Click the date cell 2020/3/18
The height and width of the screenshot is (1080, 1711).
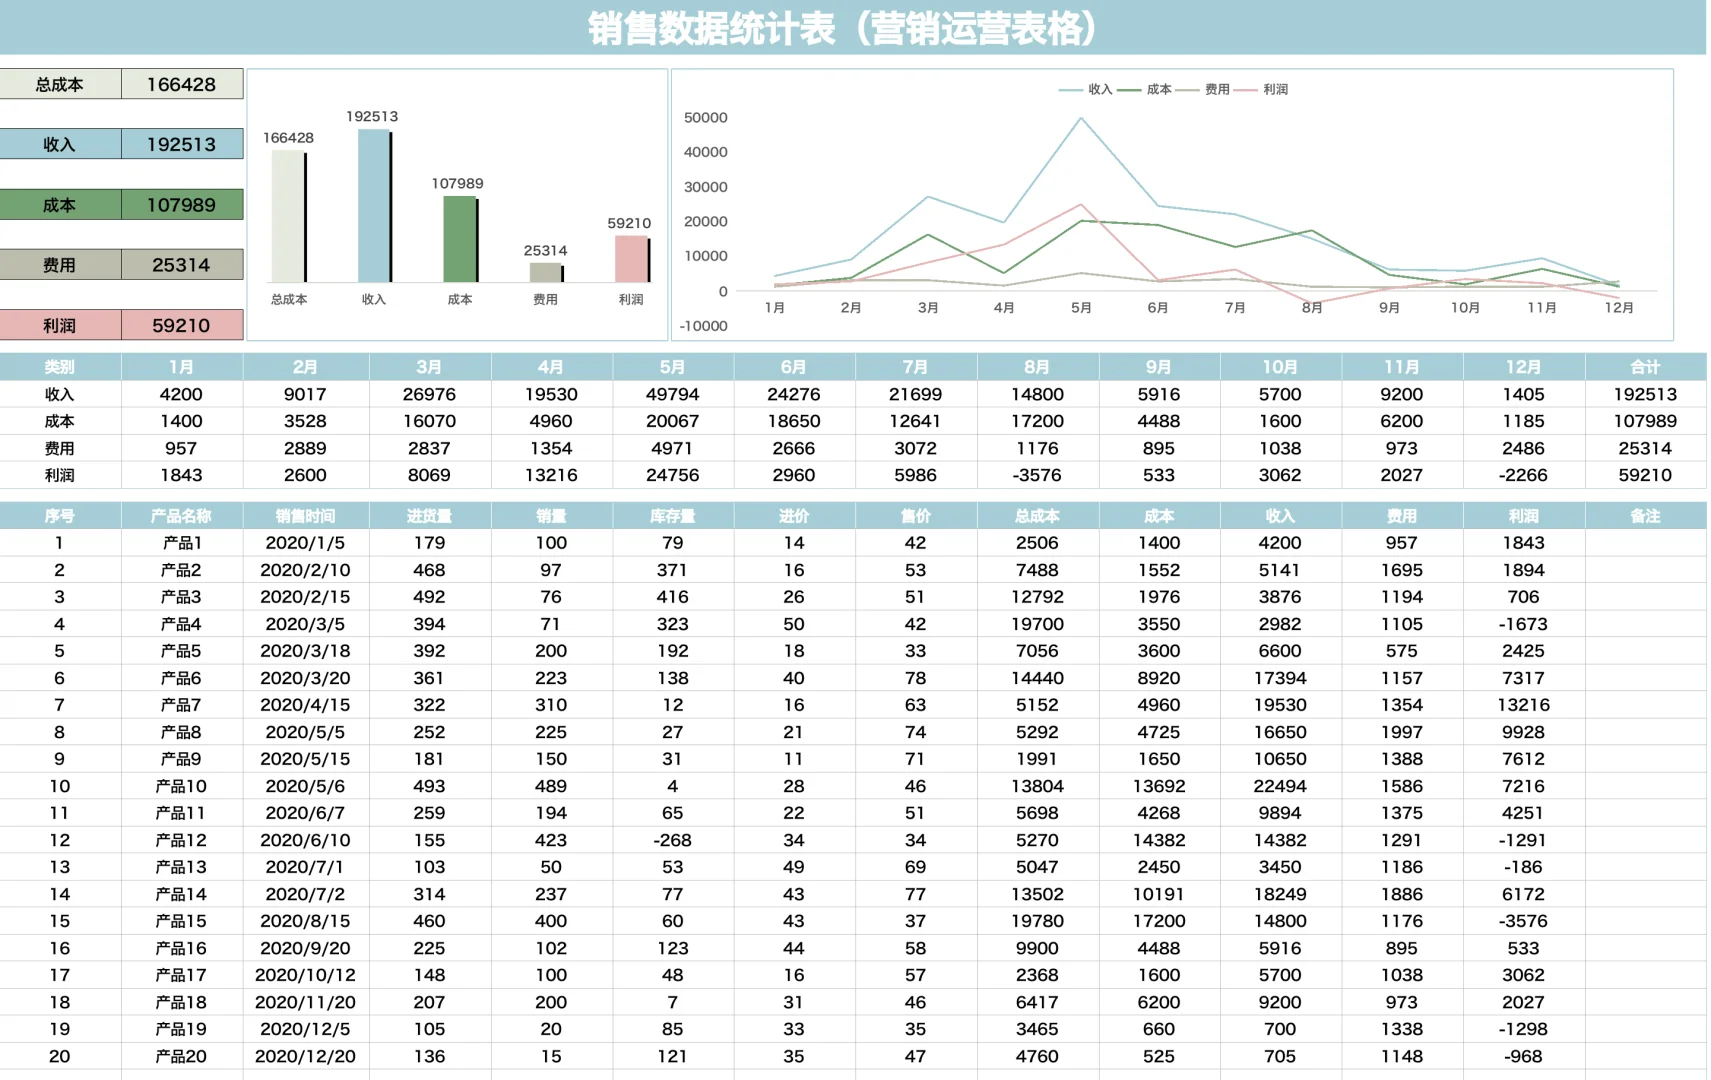pyautogui.click(x=306, y=651)
